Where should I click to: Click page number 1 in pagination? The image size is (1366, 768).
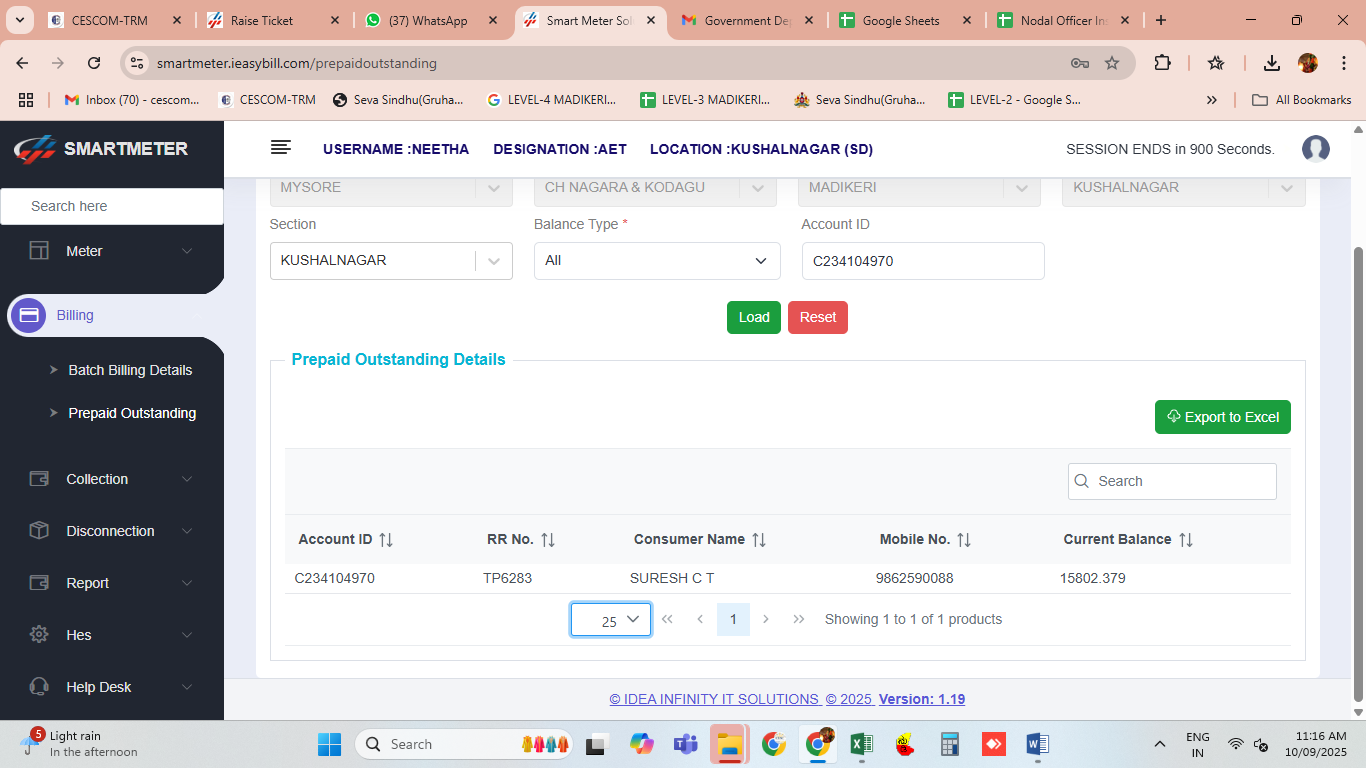[733, 619]
